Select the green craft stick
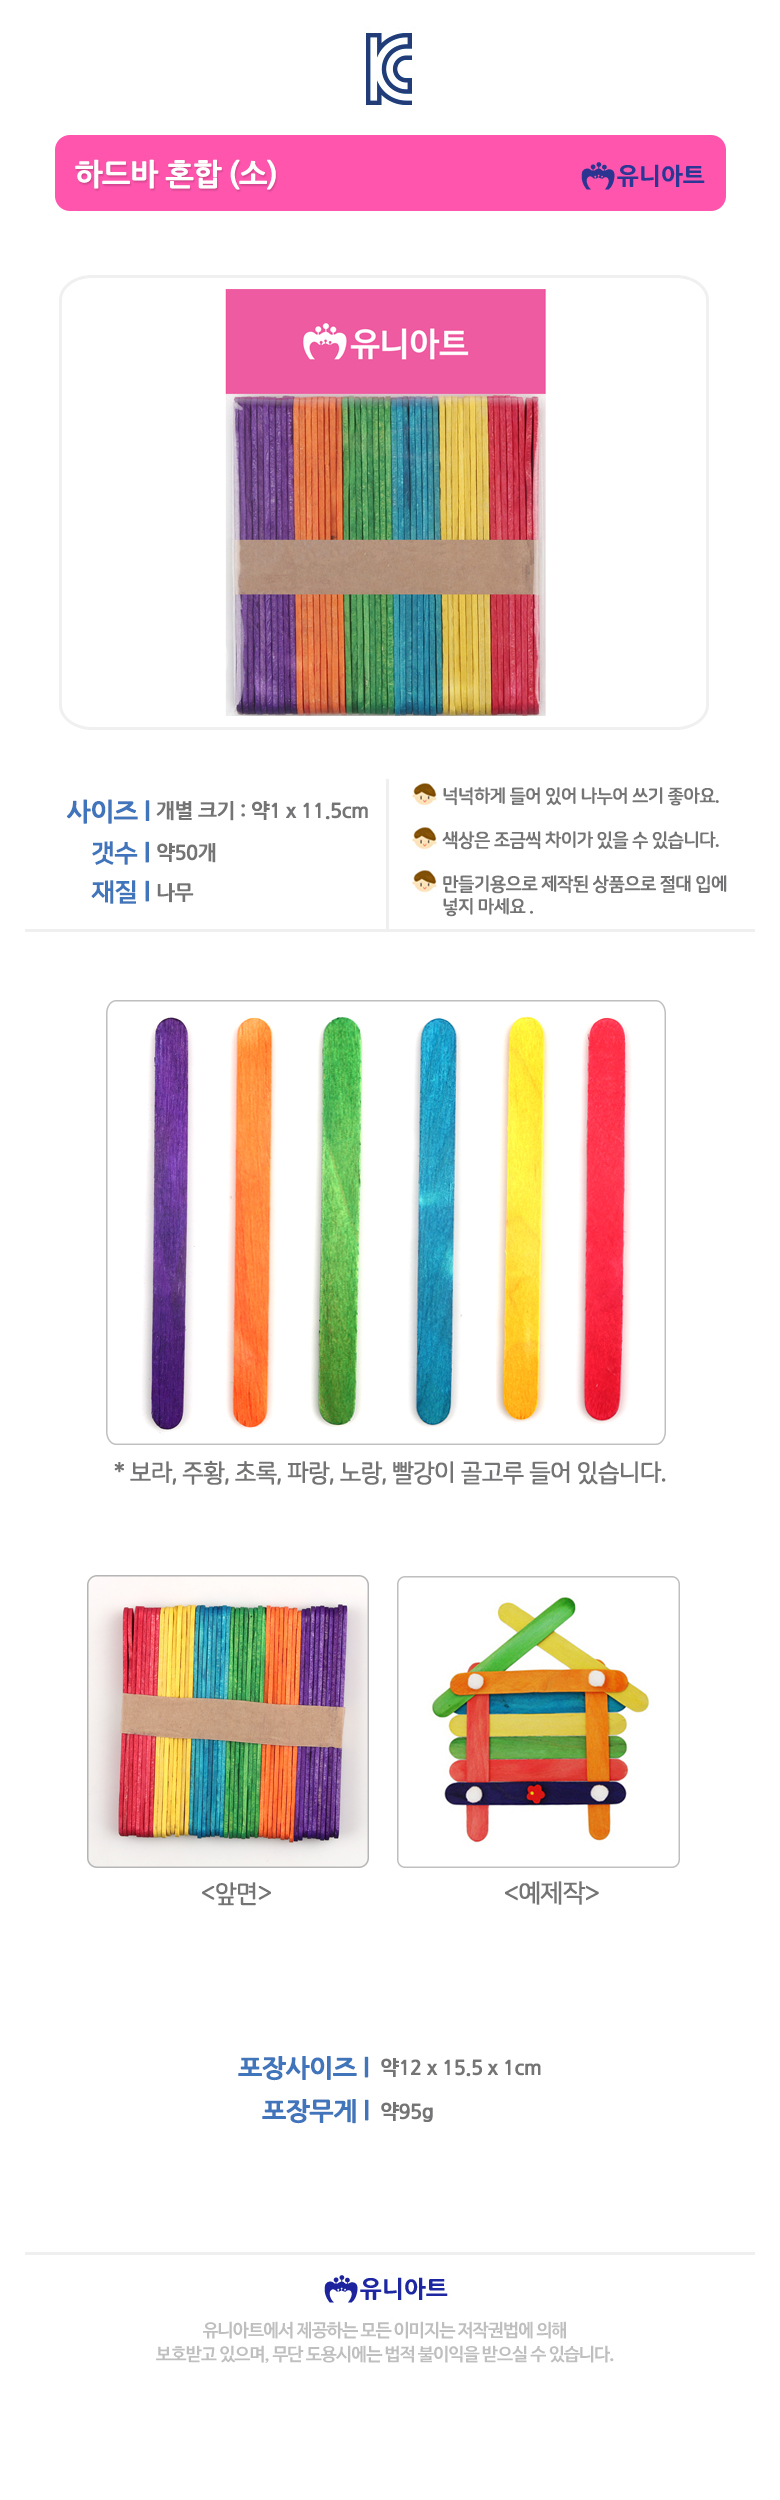The width and height of the screenshot is (780, 2500). (x=339, y=1222)
